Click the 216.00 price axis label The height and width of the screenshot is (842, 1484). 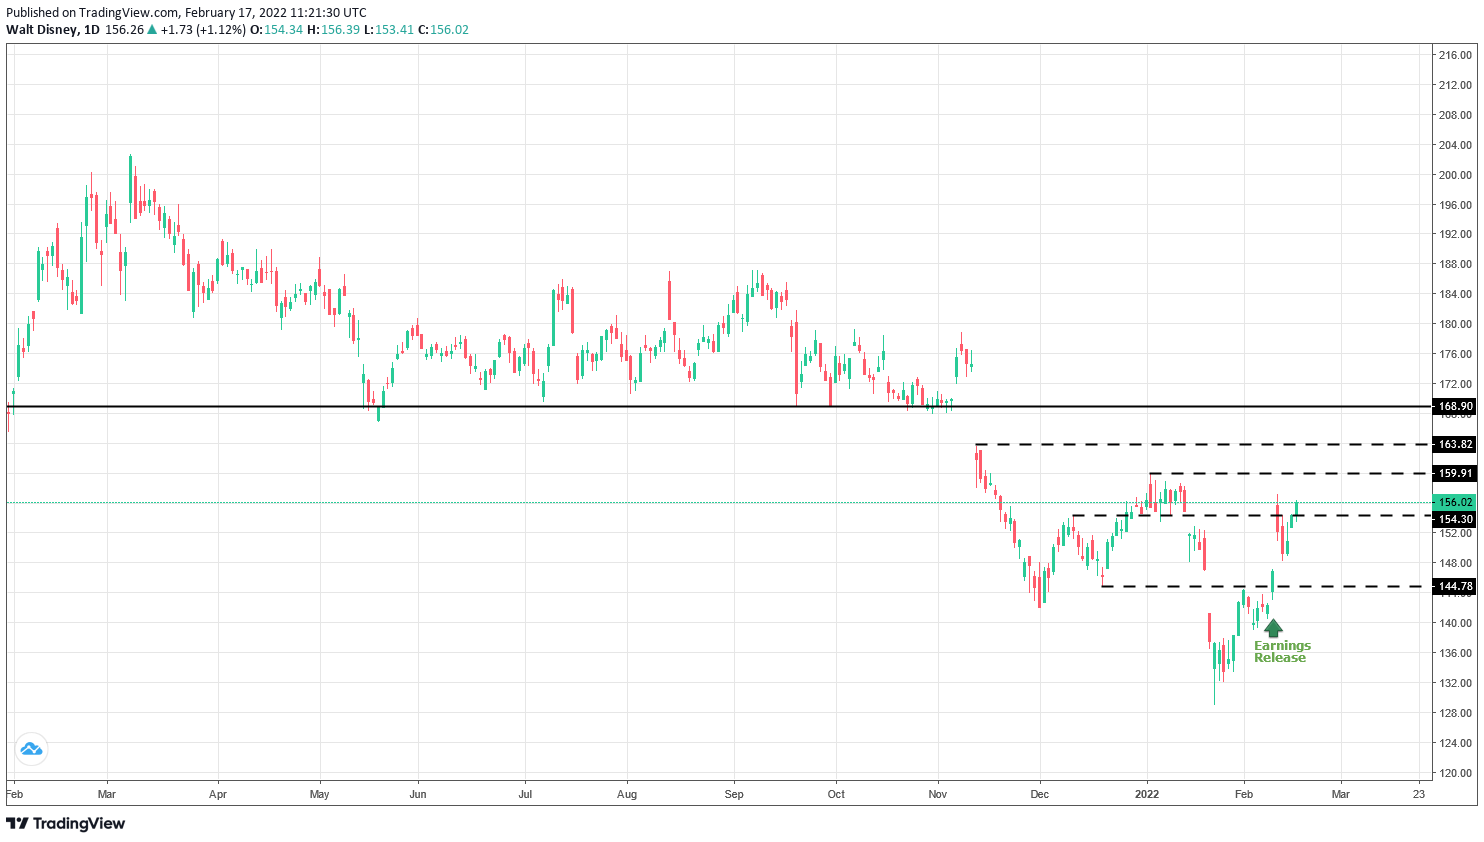(x=1455, y=55)
